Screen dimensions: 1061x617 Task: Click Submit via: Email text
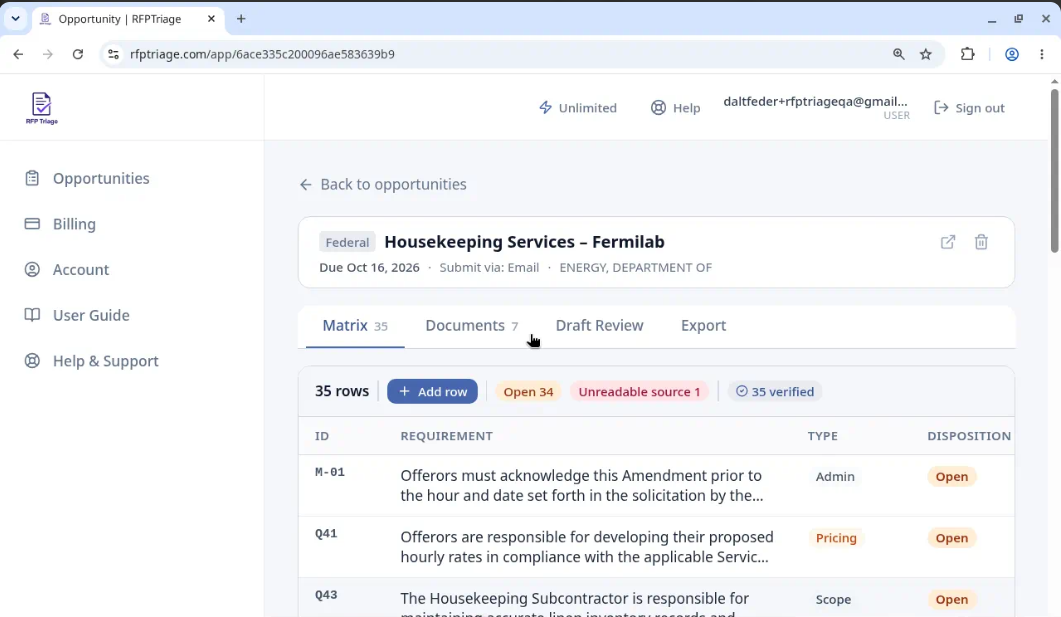point(489,267)
